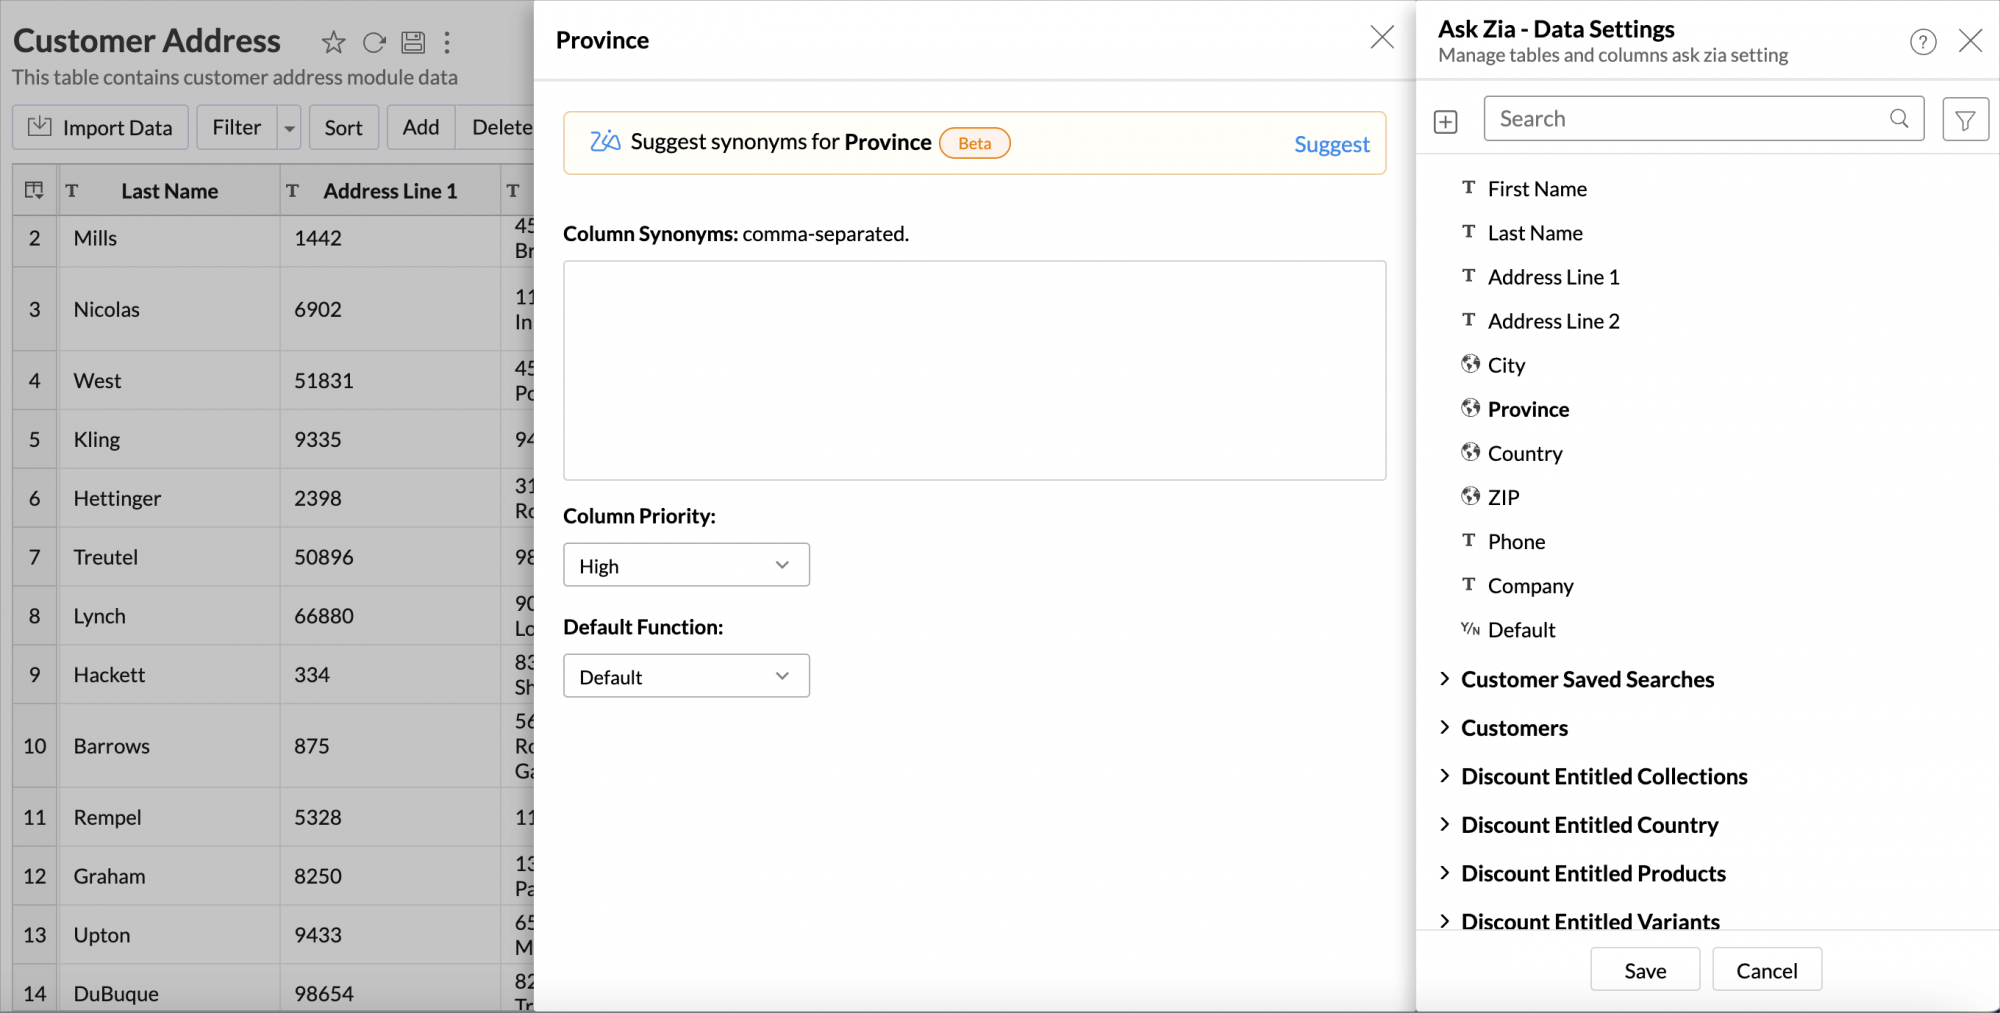Screen dimensions: 2000x1013
Task: Click the search magnifier icon
Action: 1898,119
